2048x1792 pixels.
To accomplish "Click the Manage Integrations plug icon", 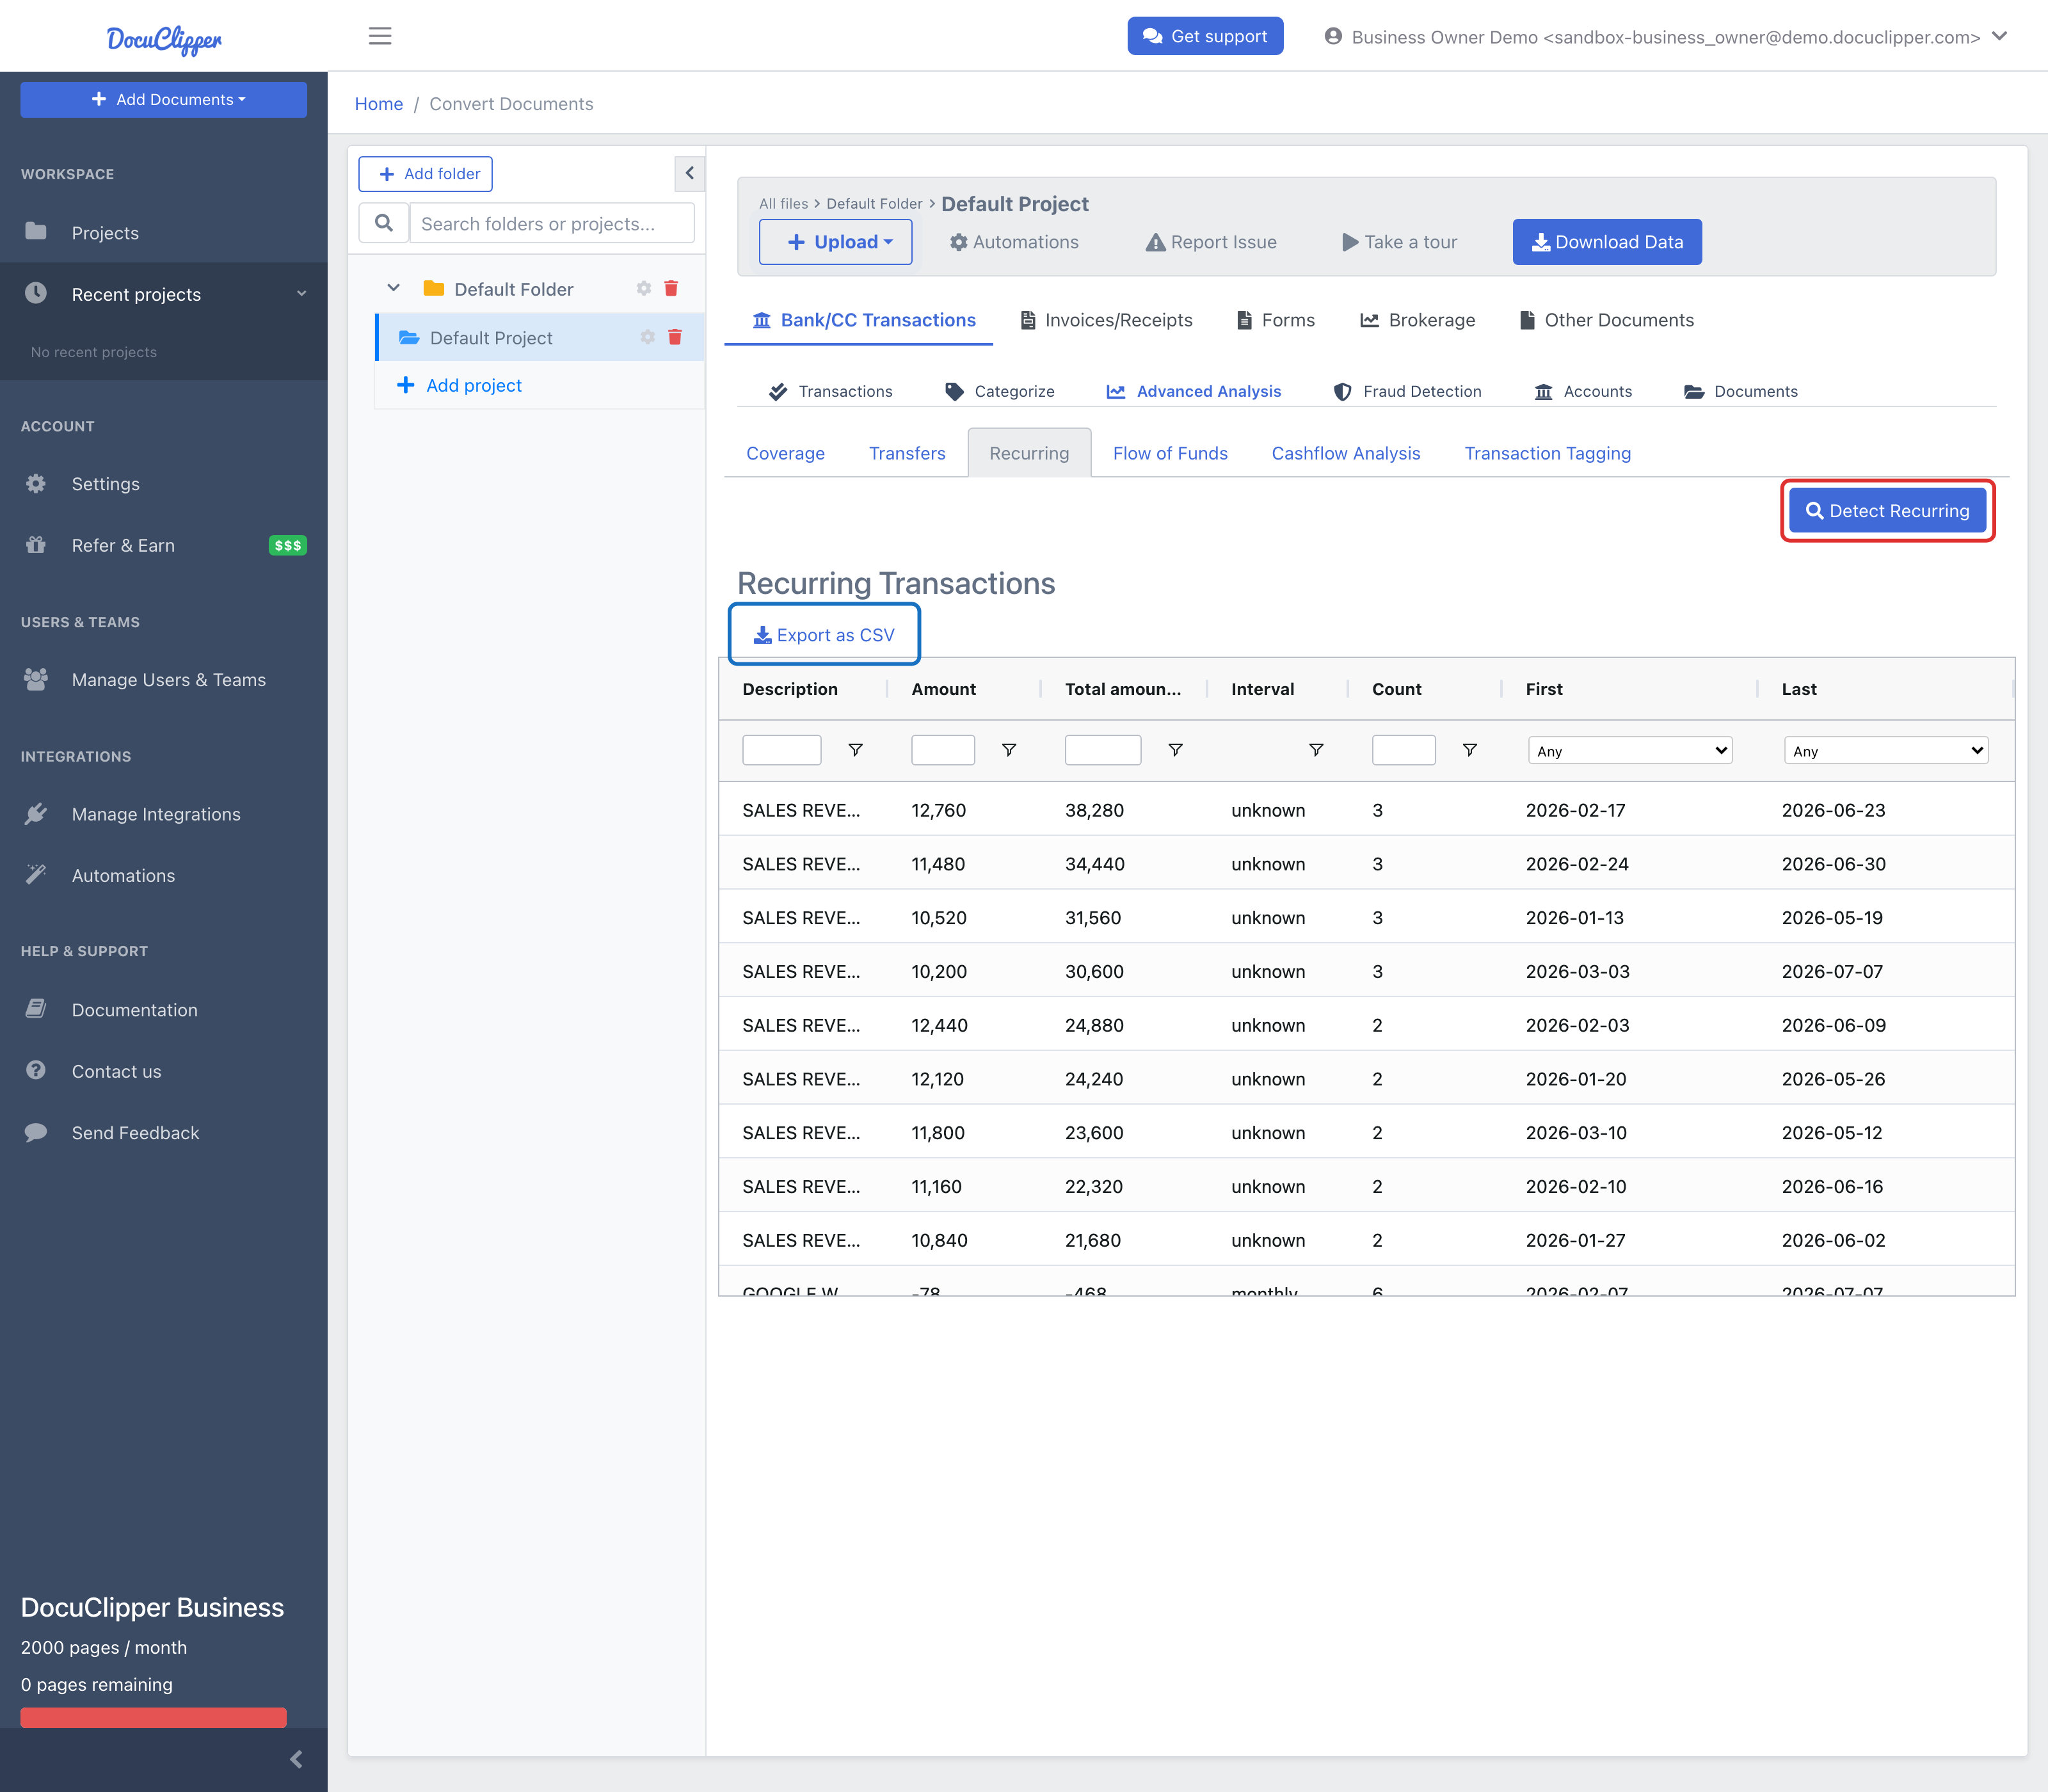I will tap(36, 814).
